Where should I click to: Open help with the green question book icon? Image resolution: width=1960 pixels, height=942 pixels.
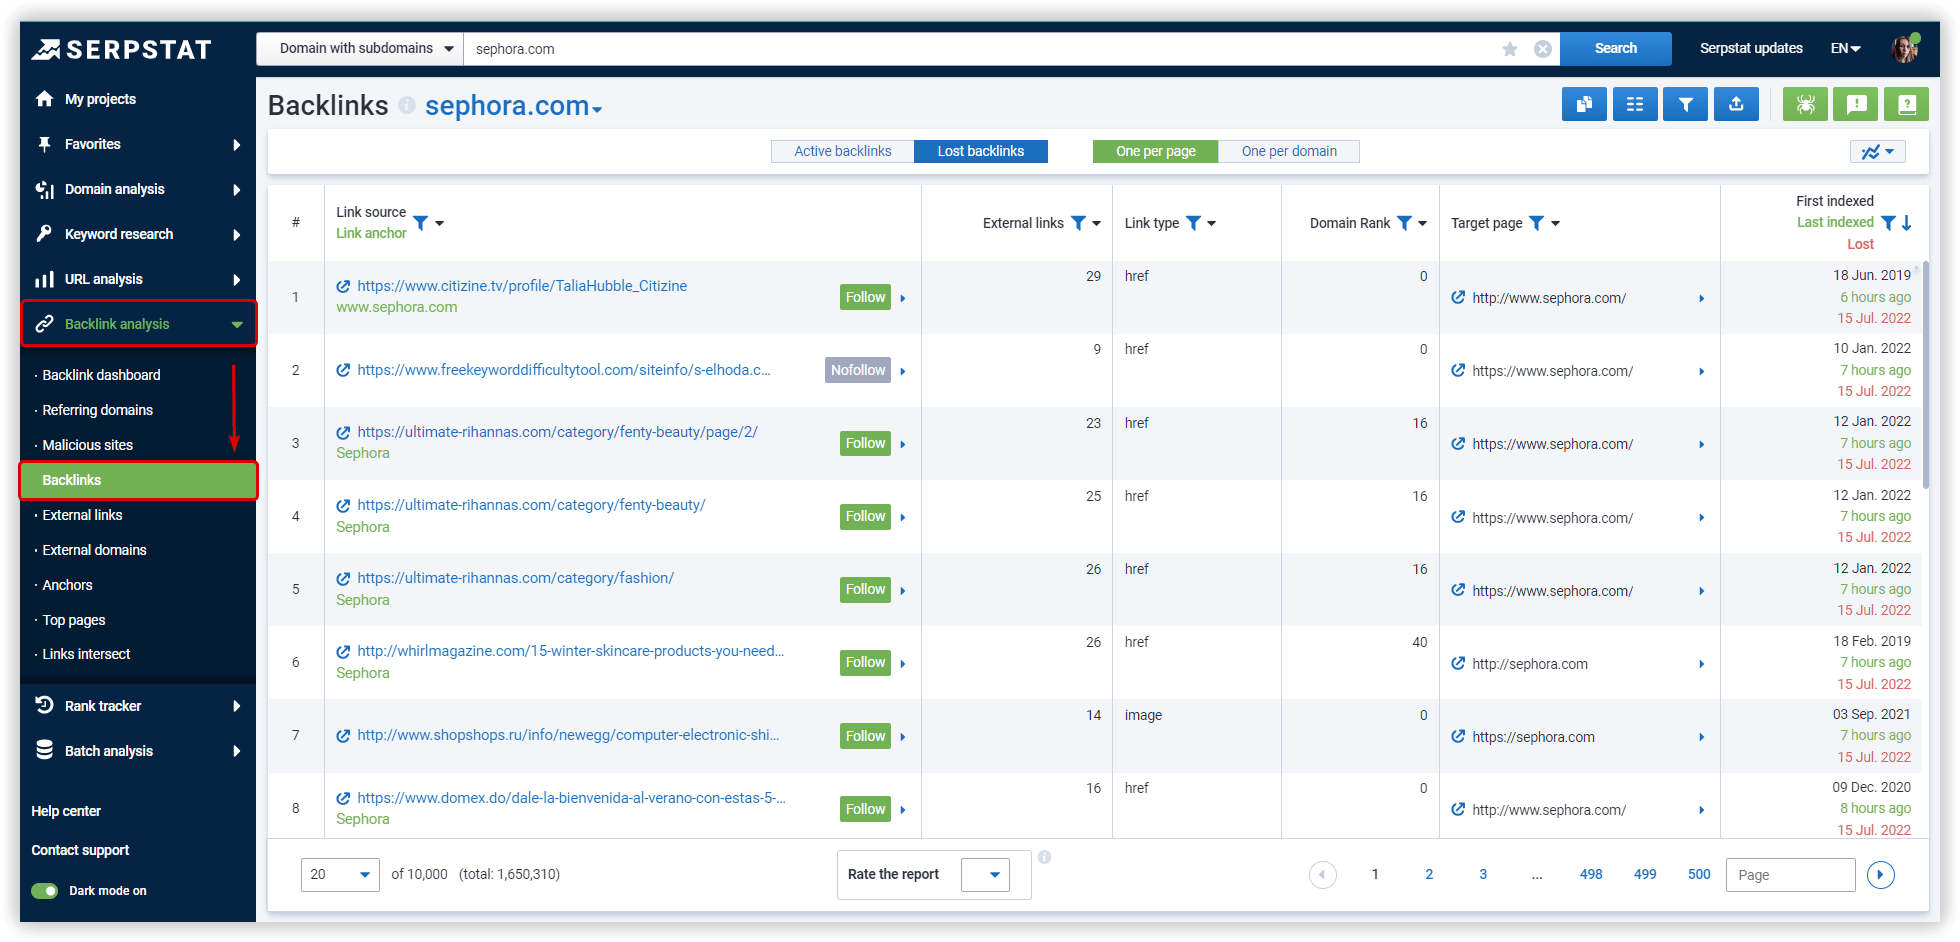(1906, 104)
